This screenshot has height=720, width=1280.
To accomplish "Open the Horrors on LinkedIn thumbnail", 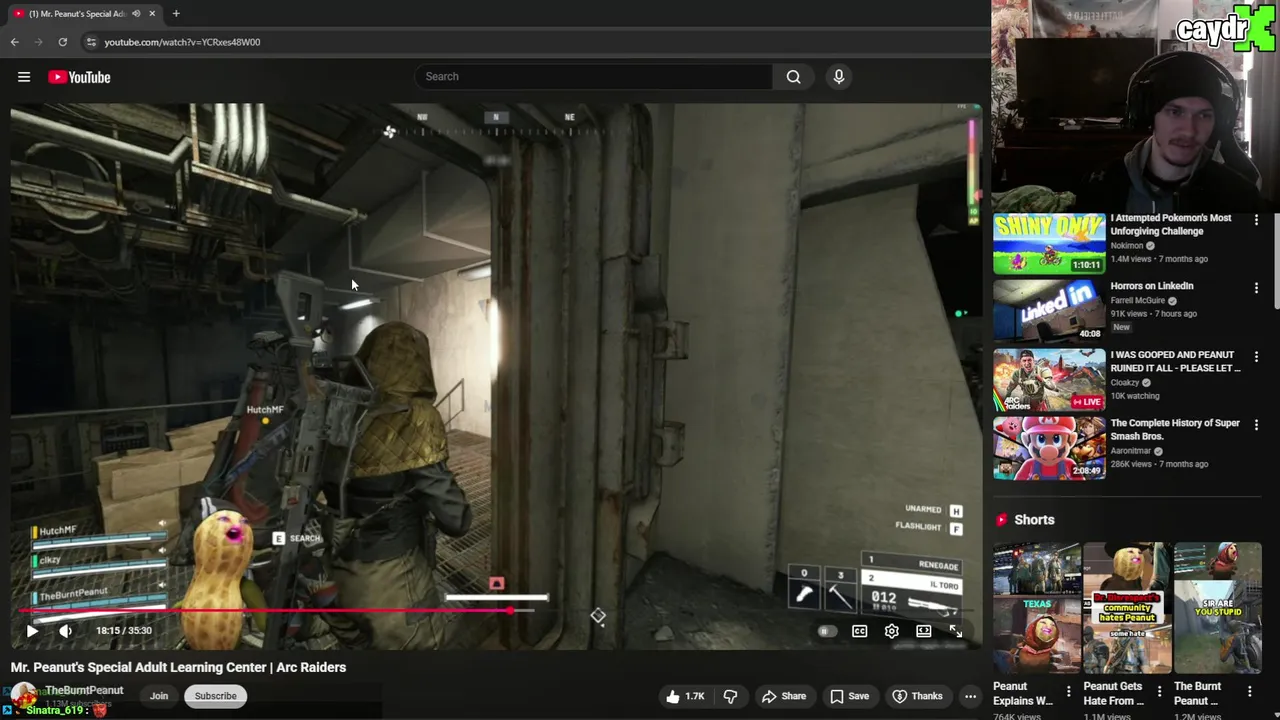I will tap(1049, 311).
